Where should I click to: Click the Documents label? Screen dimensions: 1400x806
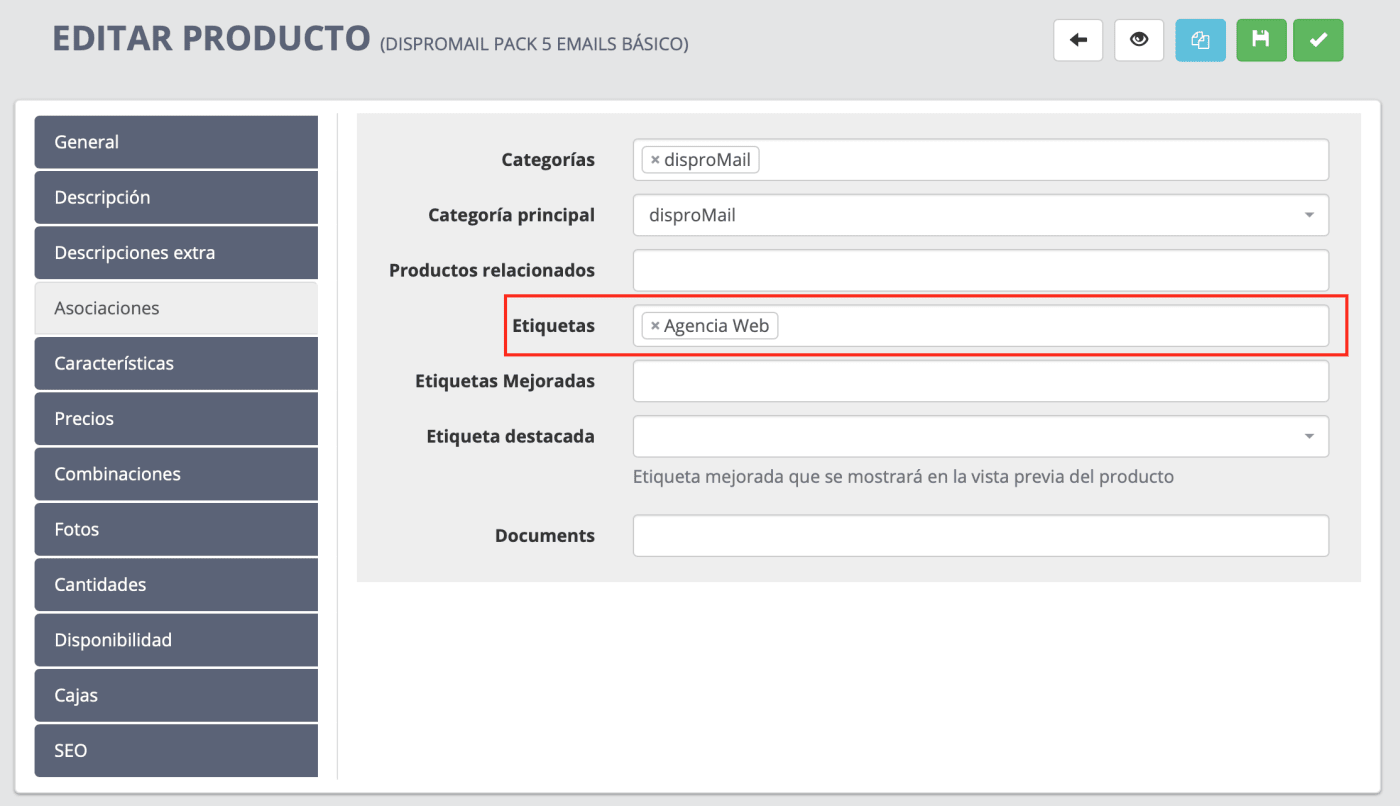(x=545, y=536)
